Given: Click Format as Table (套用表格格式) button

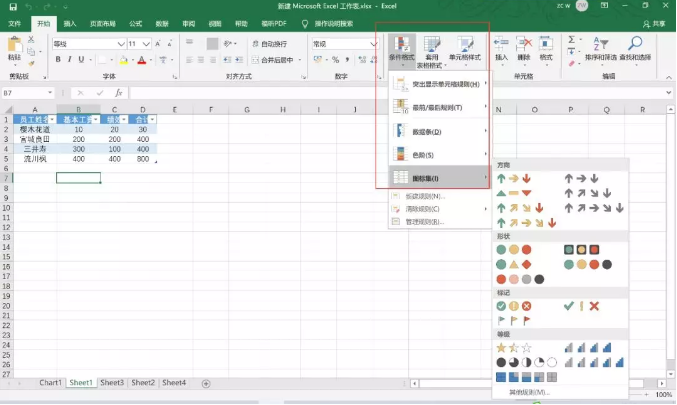Looking at the screenshot, I should (431, 52).
